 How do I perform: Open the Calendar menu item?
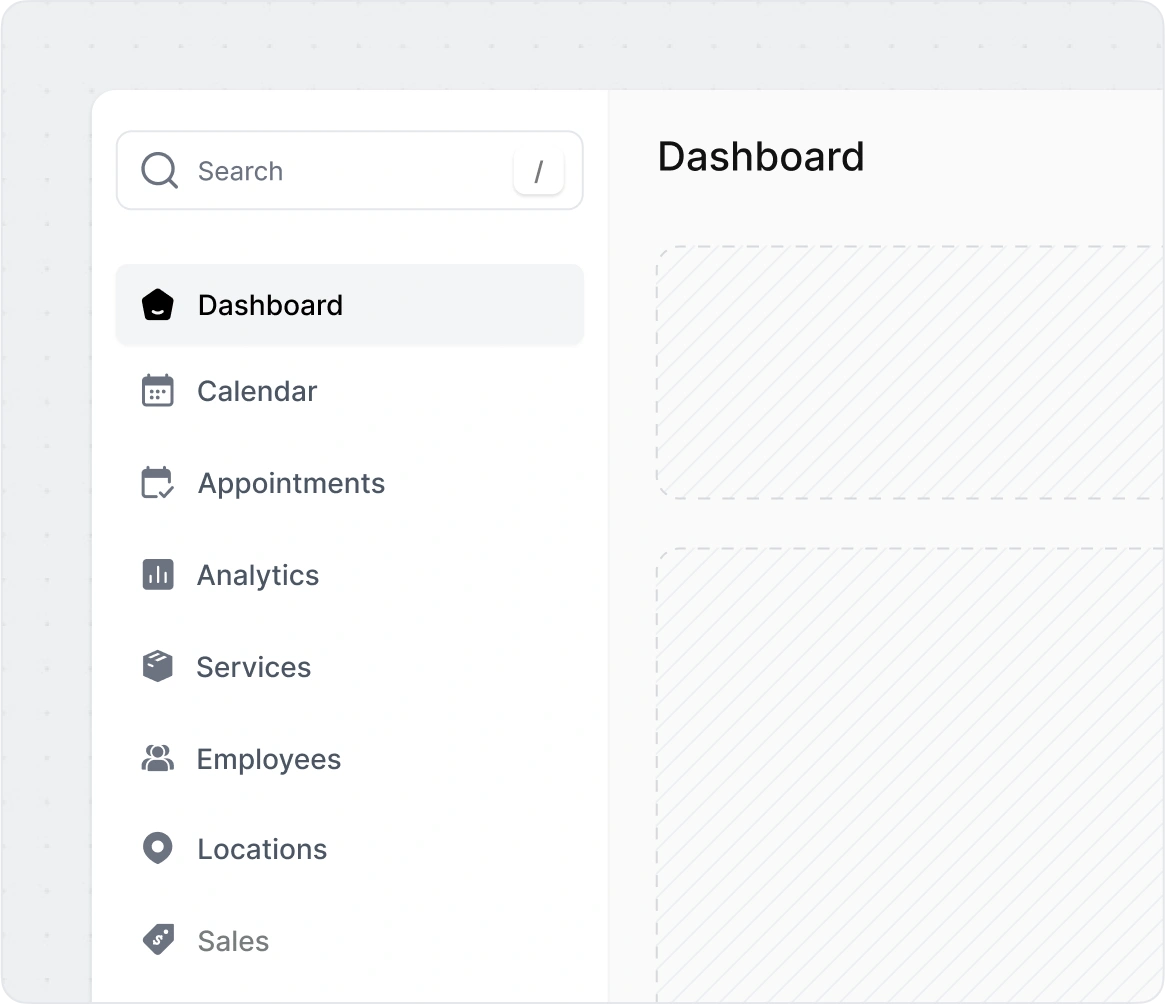tap(257, 391)
